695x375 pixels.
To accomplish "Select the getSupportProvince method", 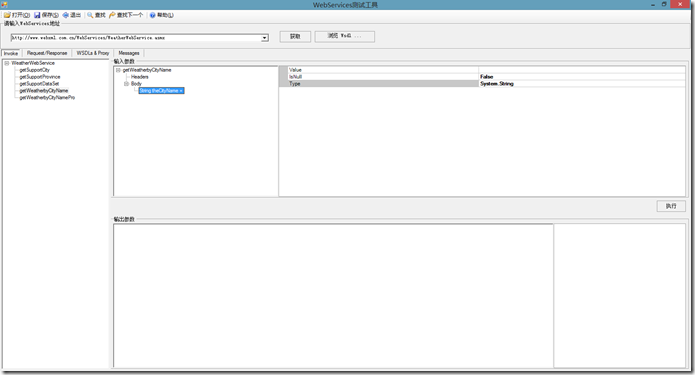I will (x=40, y=77).
